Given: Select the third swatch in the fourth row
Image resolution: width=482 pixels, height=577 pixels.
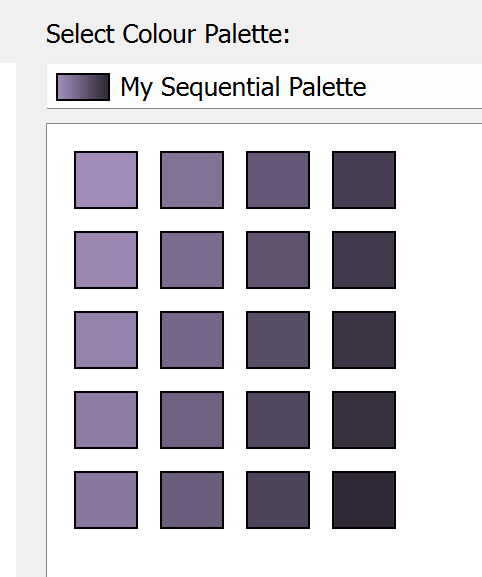Looking at the screenshot, I should click(x=278, y=420).
